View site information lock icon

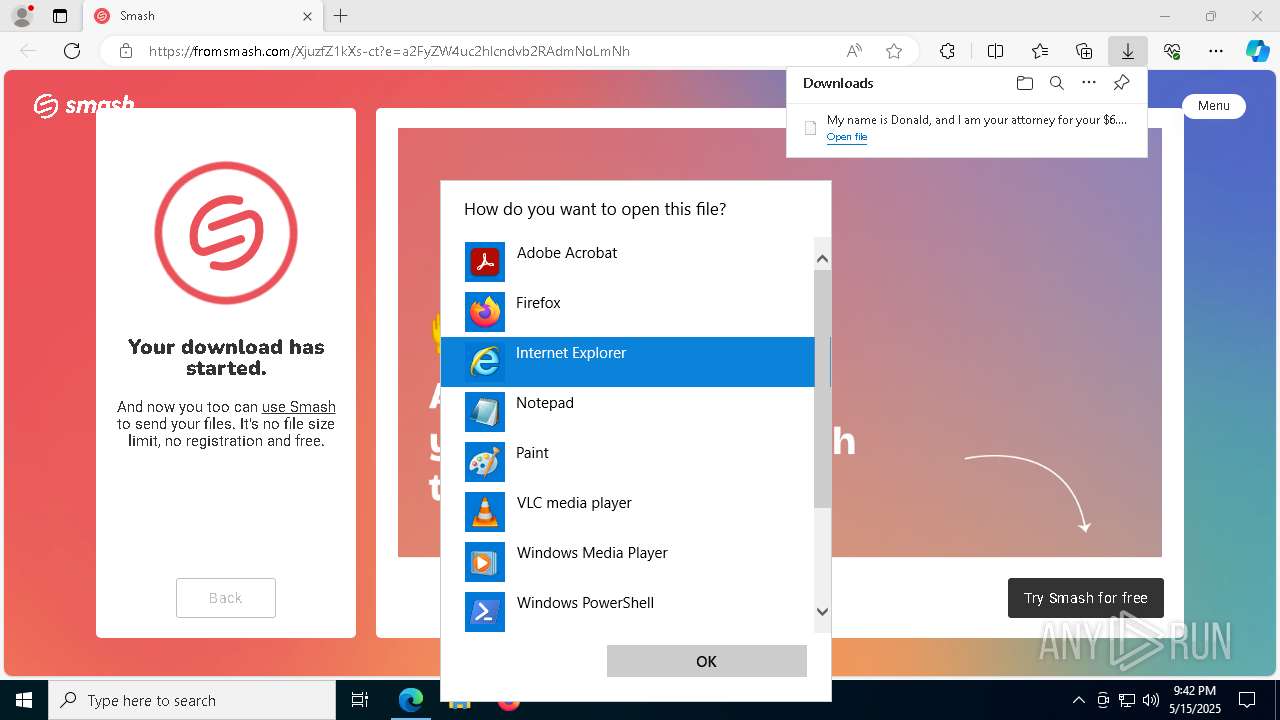pos(125,51)
